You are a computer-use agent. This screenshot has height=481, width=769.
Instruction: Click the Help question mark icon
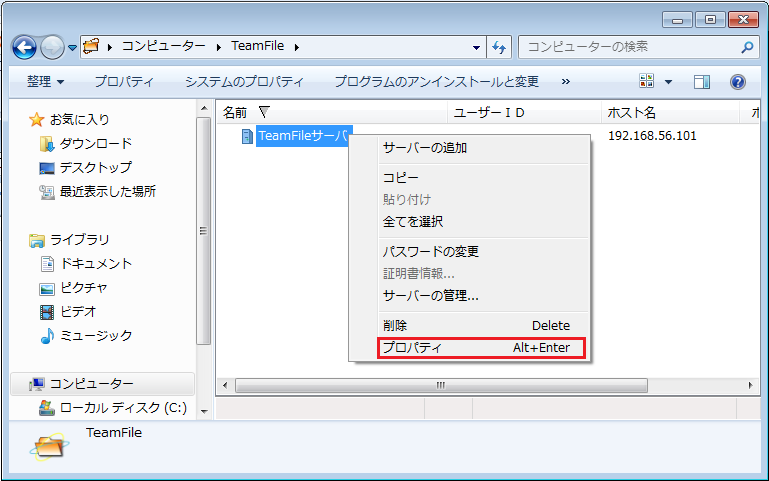pos(738,82)
